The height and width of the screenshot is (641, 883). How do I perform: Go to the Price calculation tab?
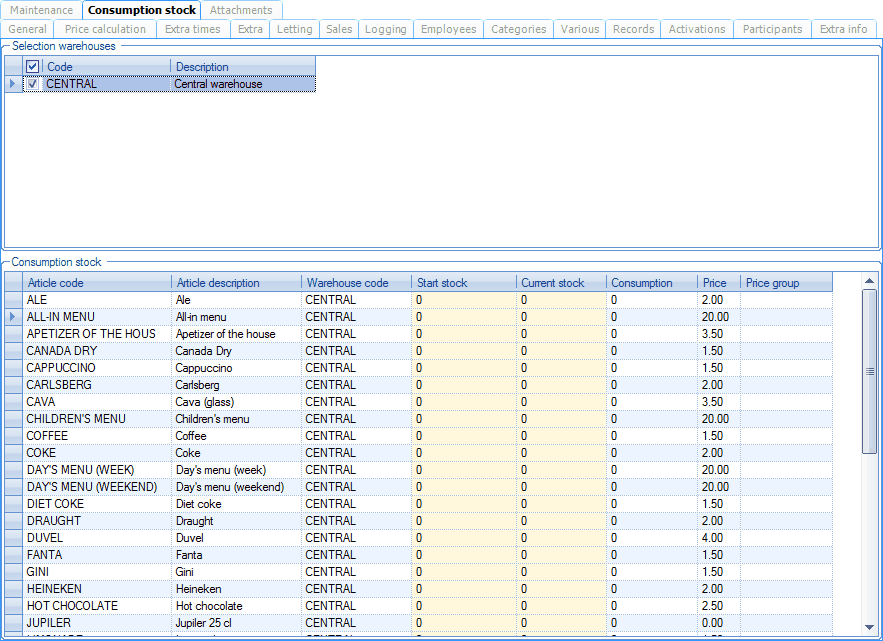point(105,29)
